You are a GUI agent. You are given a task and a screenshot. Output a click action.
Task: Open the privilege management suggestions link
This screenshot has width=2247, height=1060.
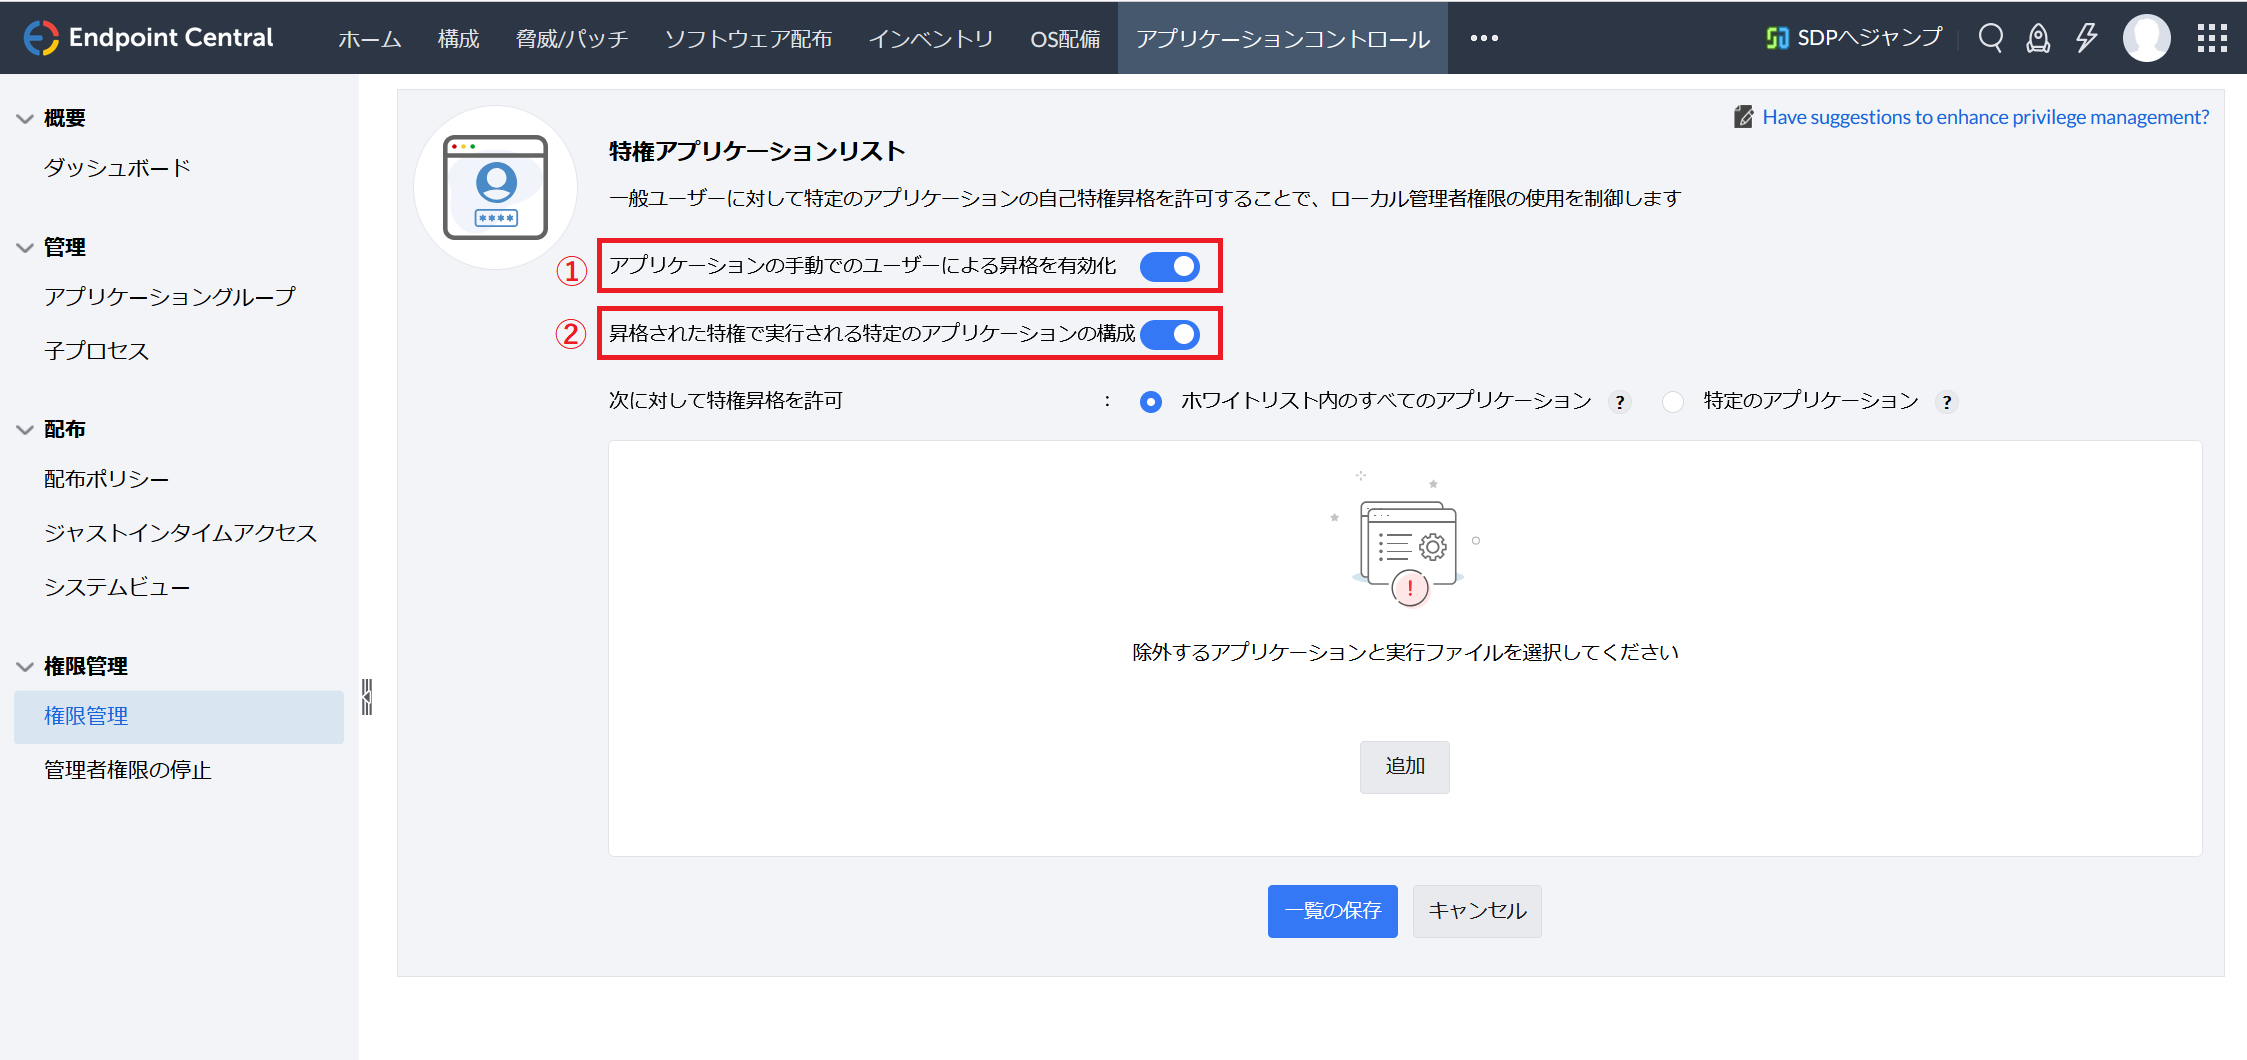[x=1985, y=117]
